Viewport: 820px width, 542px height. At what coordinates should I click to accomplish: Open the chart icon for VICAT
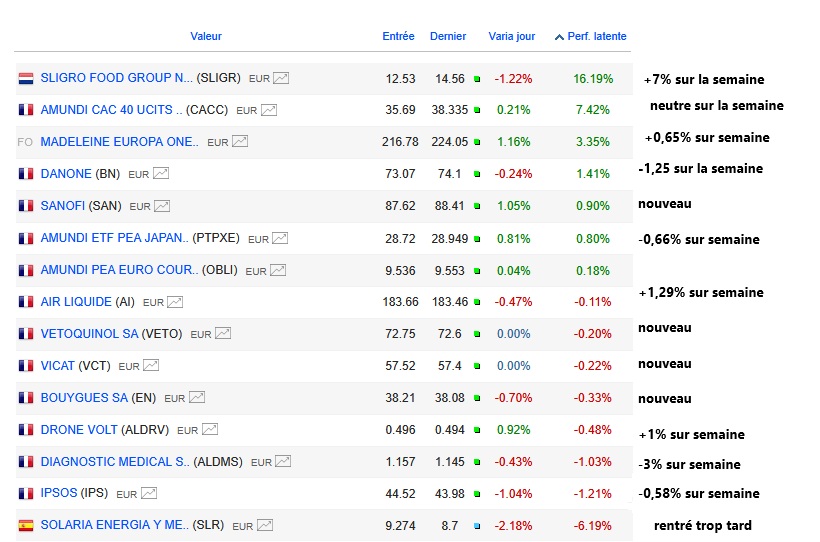[x=151, y=366]
